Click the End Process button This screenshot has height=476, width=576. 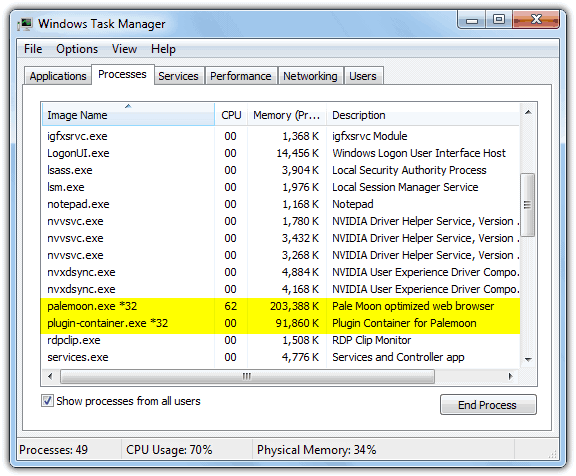(488, 405)
